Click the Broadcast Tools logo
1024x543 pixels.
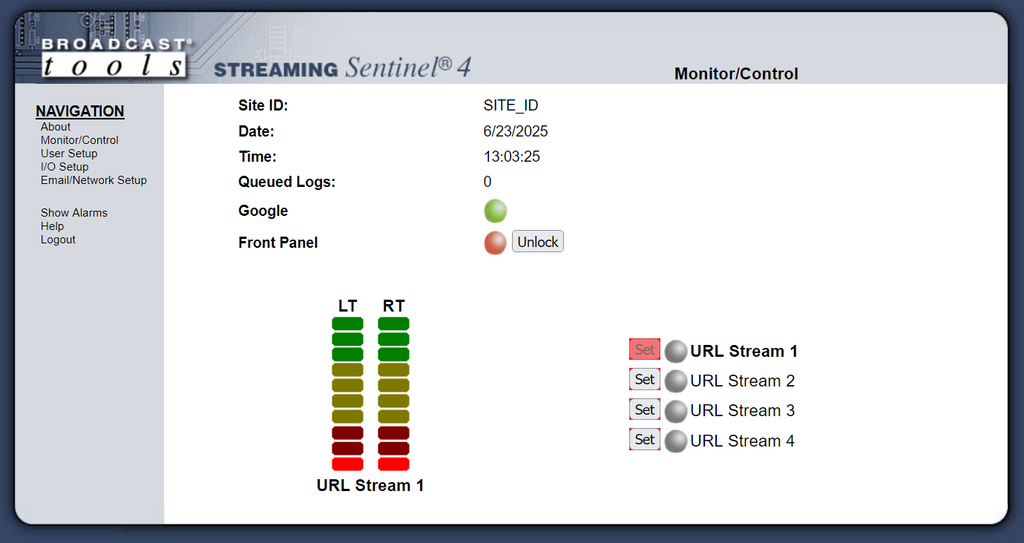click(115, 58)
